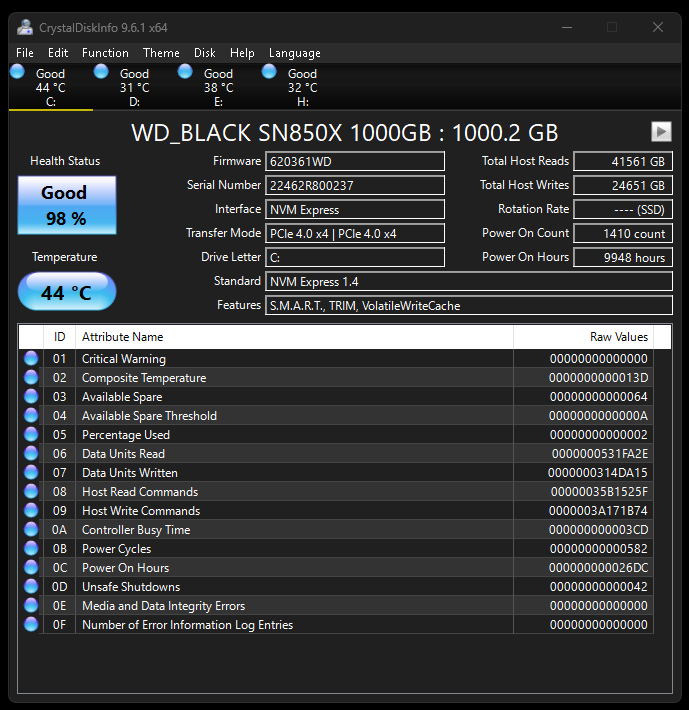Click the Standard field NVM Express 1.4

(469, 281)
